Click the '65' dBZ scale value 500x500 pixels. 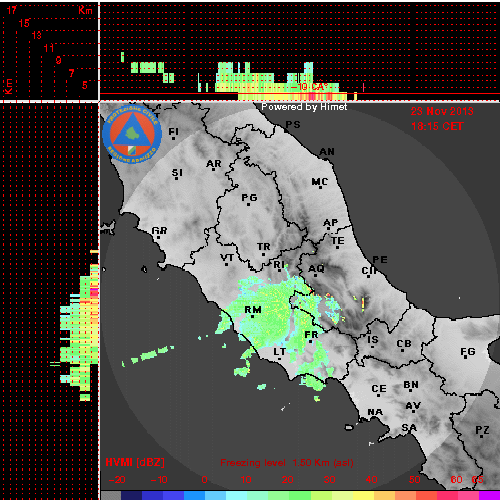pyautogui.click(x=477, y=480)
